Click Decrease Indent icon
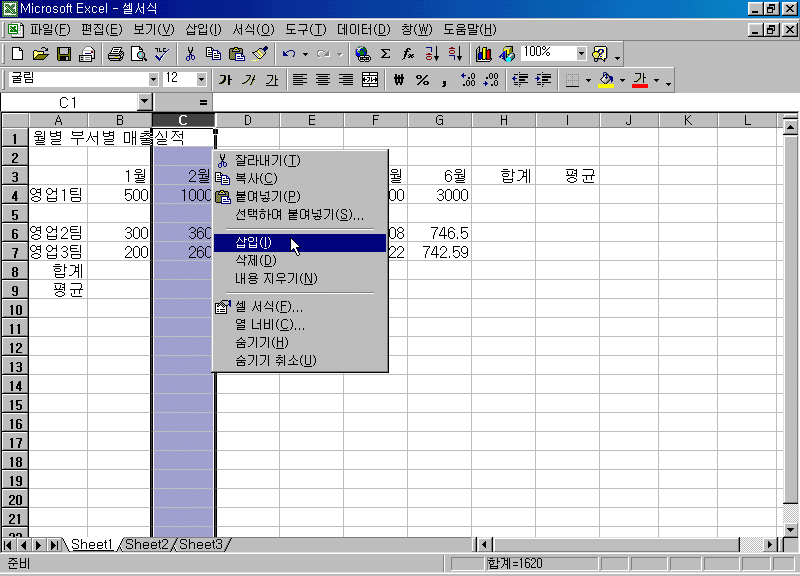800x576 pixels. pos(520,80)
